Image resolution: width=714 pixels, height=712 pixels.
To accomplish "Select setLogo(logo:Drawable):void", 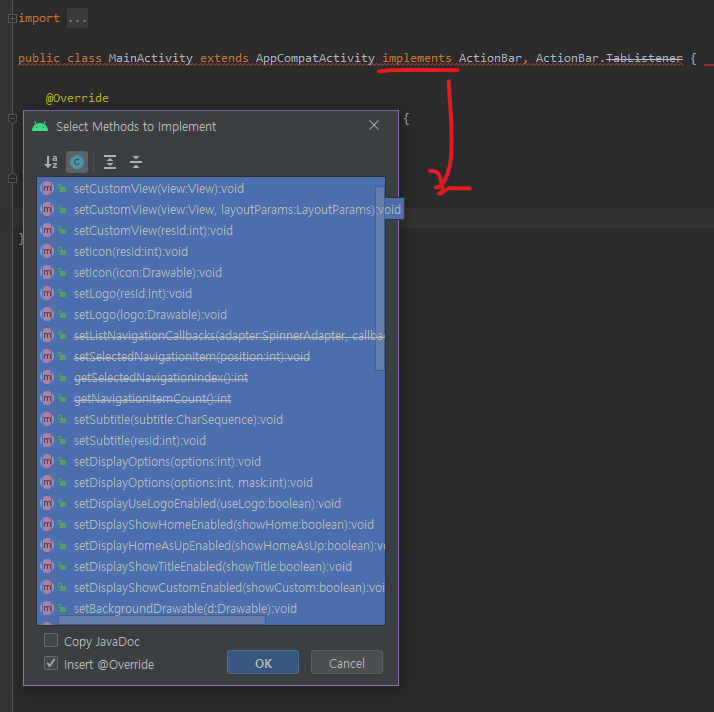I will pyautogui.click(x=211, y=314).
